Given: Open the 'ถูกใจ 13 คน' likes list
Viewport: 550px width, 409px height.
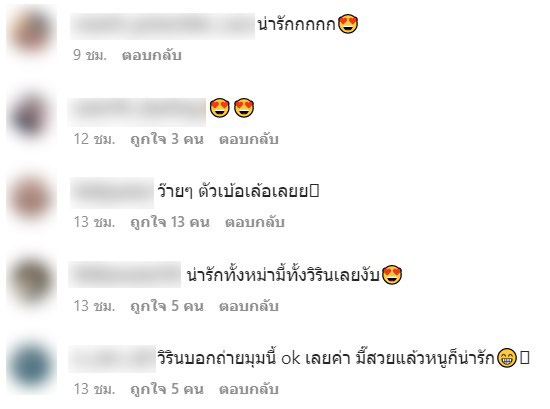Looking at the screenshot, I should pos(170,222).
